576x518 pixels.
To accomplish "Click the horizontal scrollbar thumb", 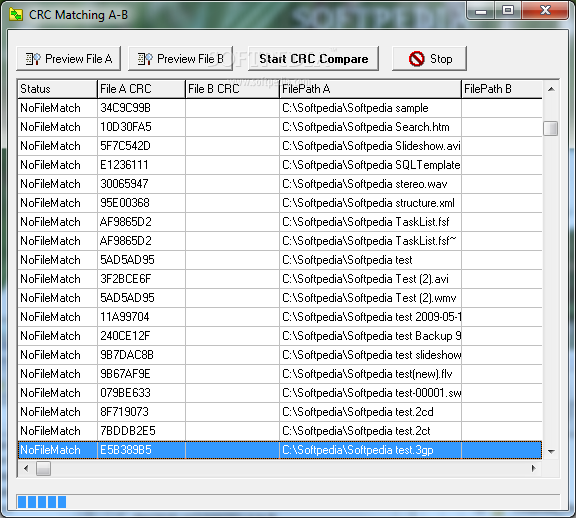I will (43, 468).
